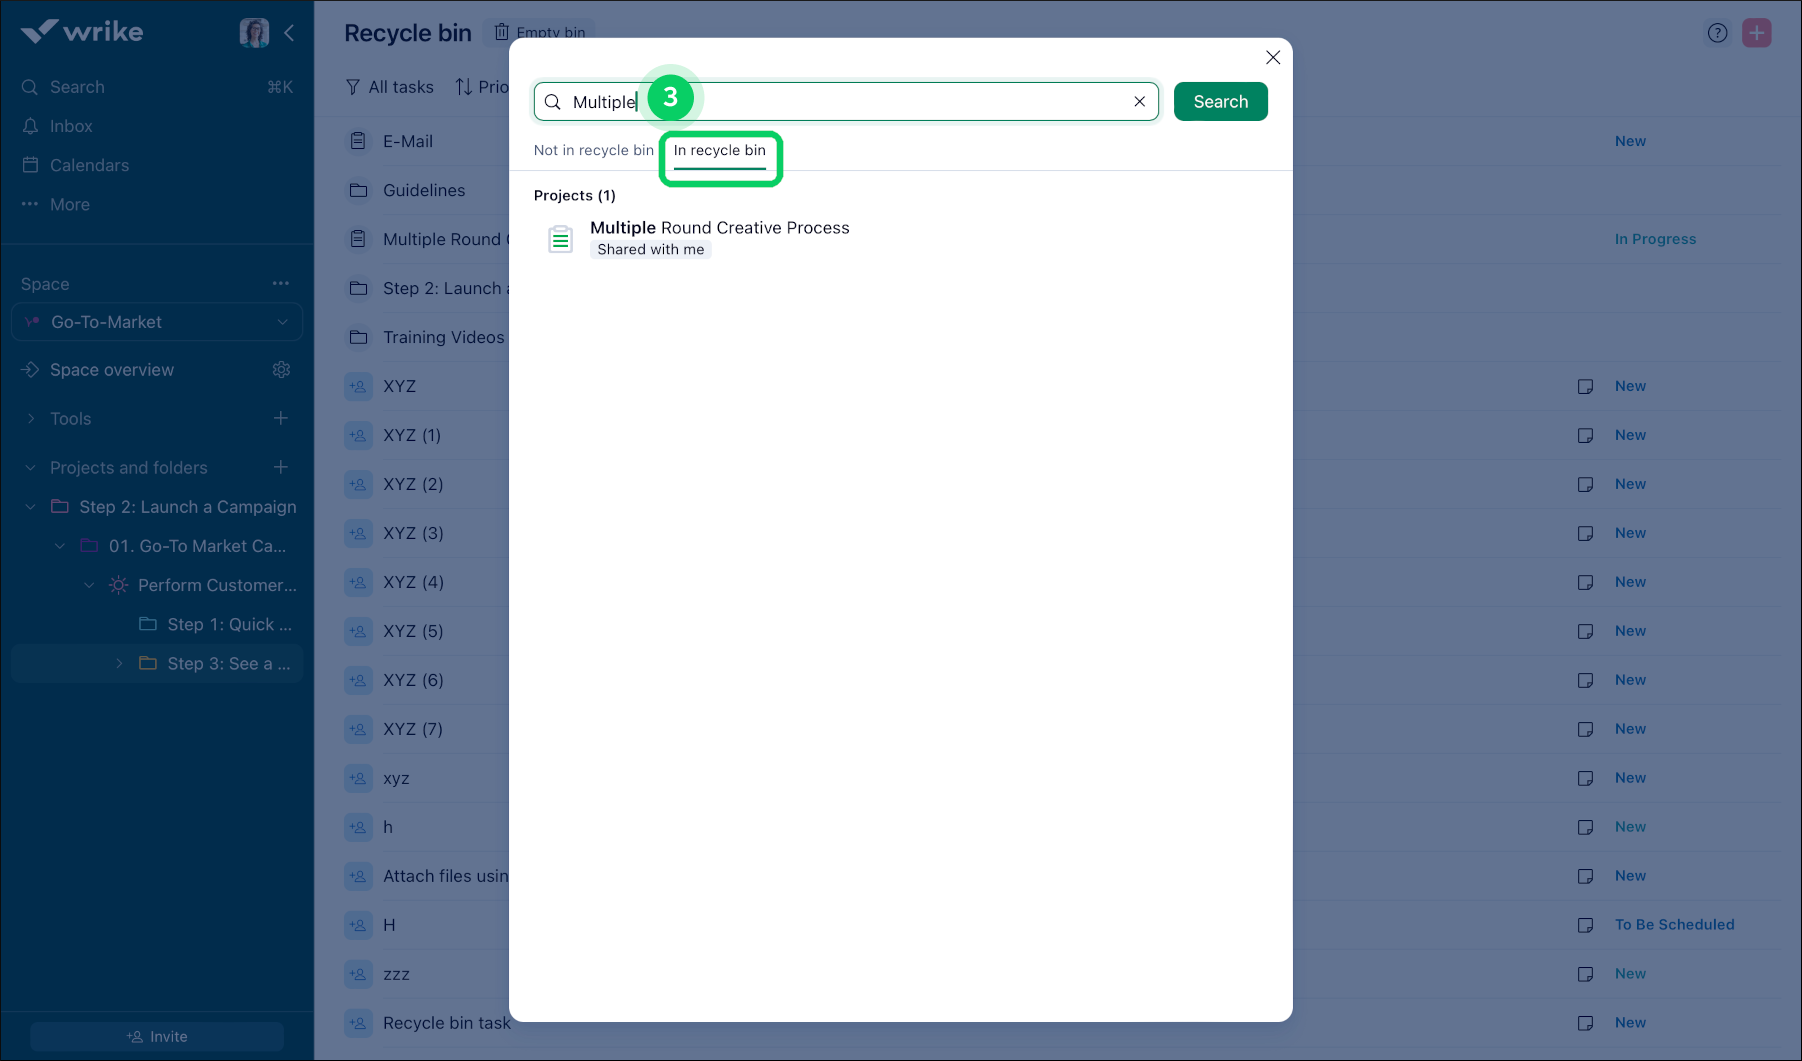This screenshot has width=1802, height=1061.
Task: Expand the Step 3: See a folder
Action: [x=119, y=663]
